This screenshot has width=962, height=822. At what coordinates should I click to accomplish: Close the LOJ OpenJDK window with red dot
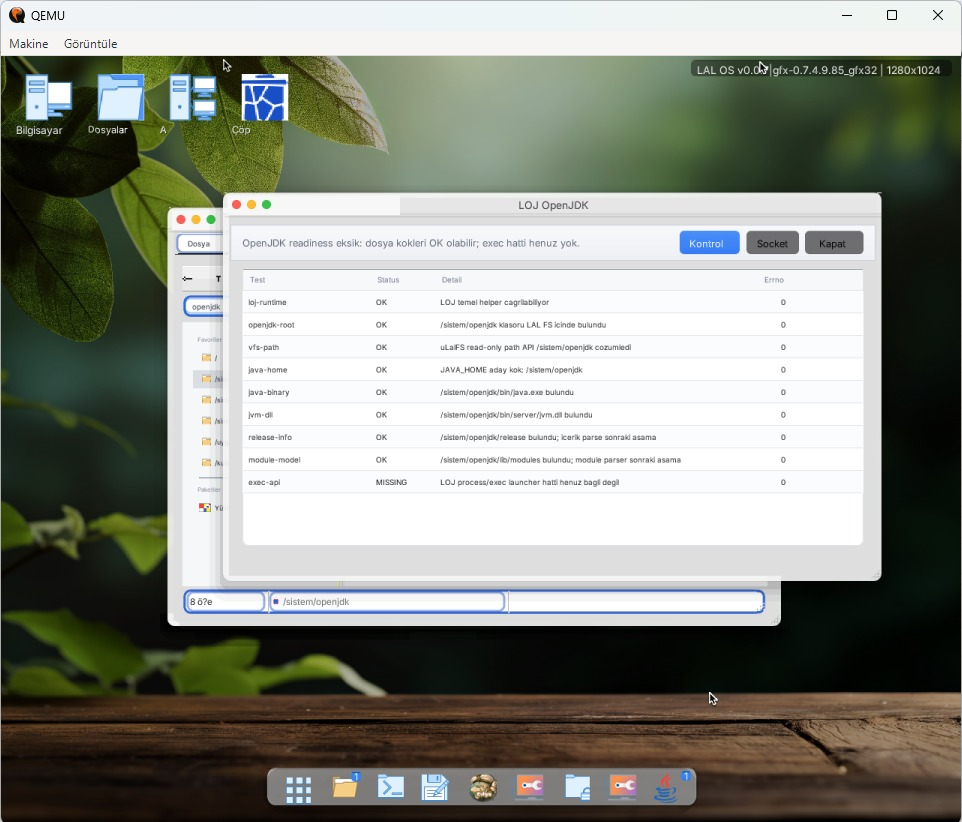coord(236,204)
